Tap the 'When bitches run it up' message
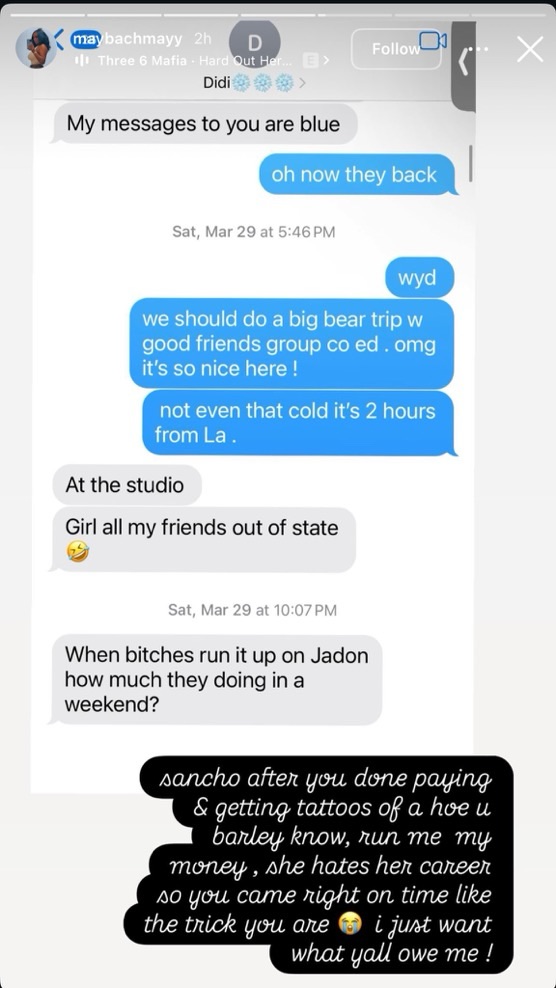Screen dimensions: 556x988 [x=216, y=679]
